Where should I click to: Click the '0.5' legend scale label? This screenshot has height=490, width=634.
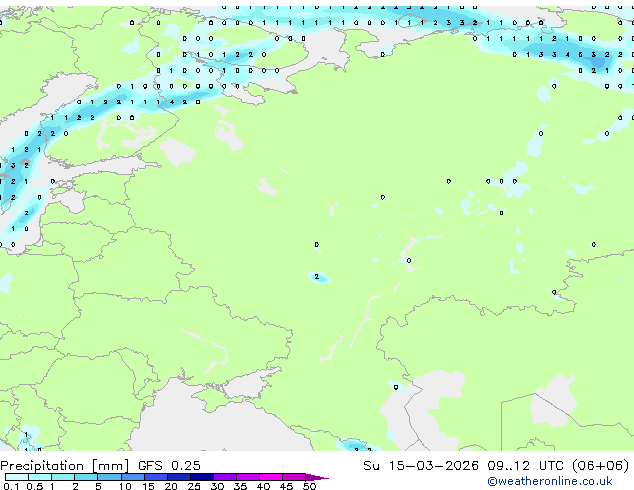click(34, 486)
